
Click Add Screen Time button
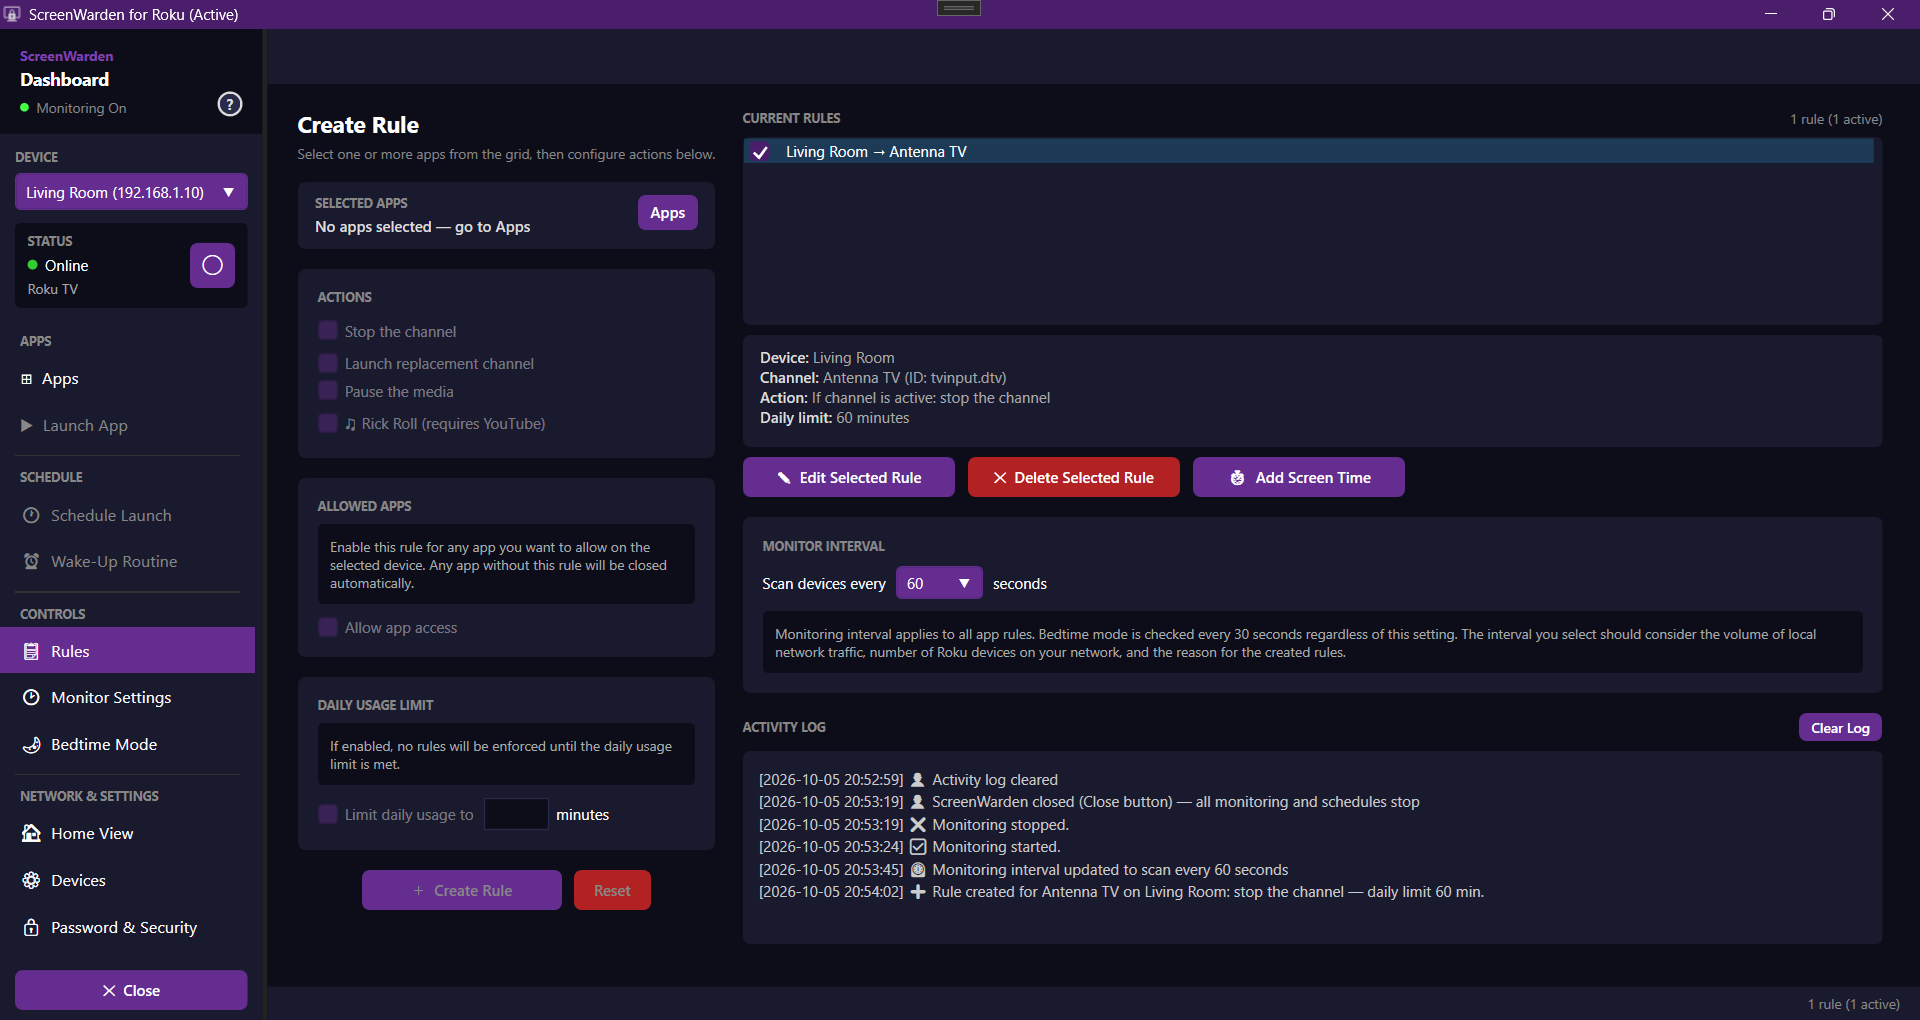click(x=1299, y=477)
